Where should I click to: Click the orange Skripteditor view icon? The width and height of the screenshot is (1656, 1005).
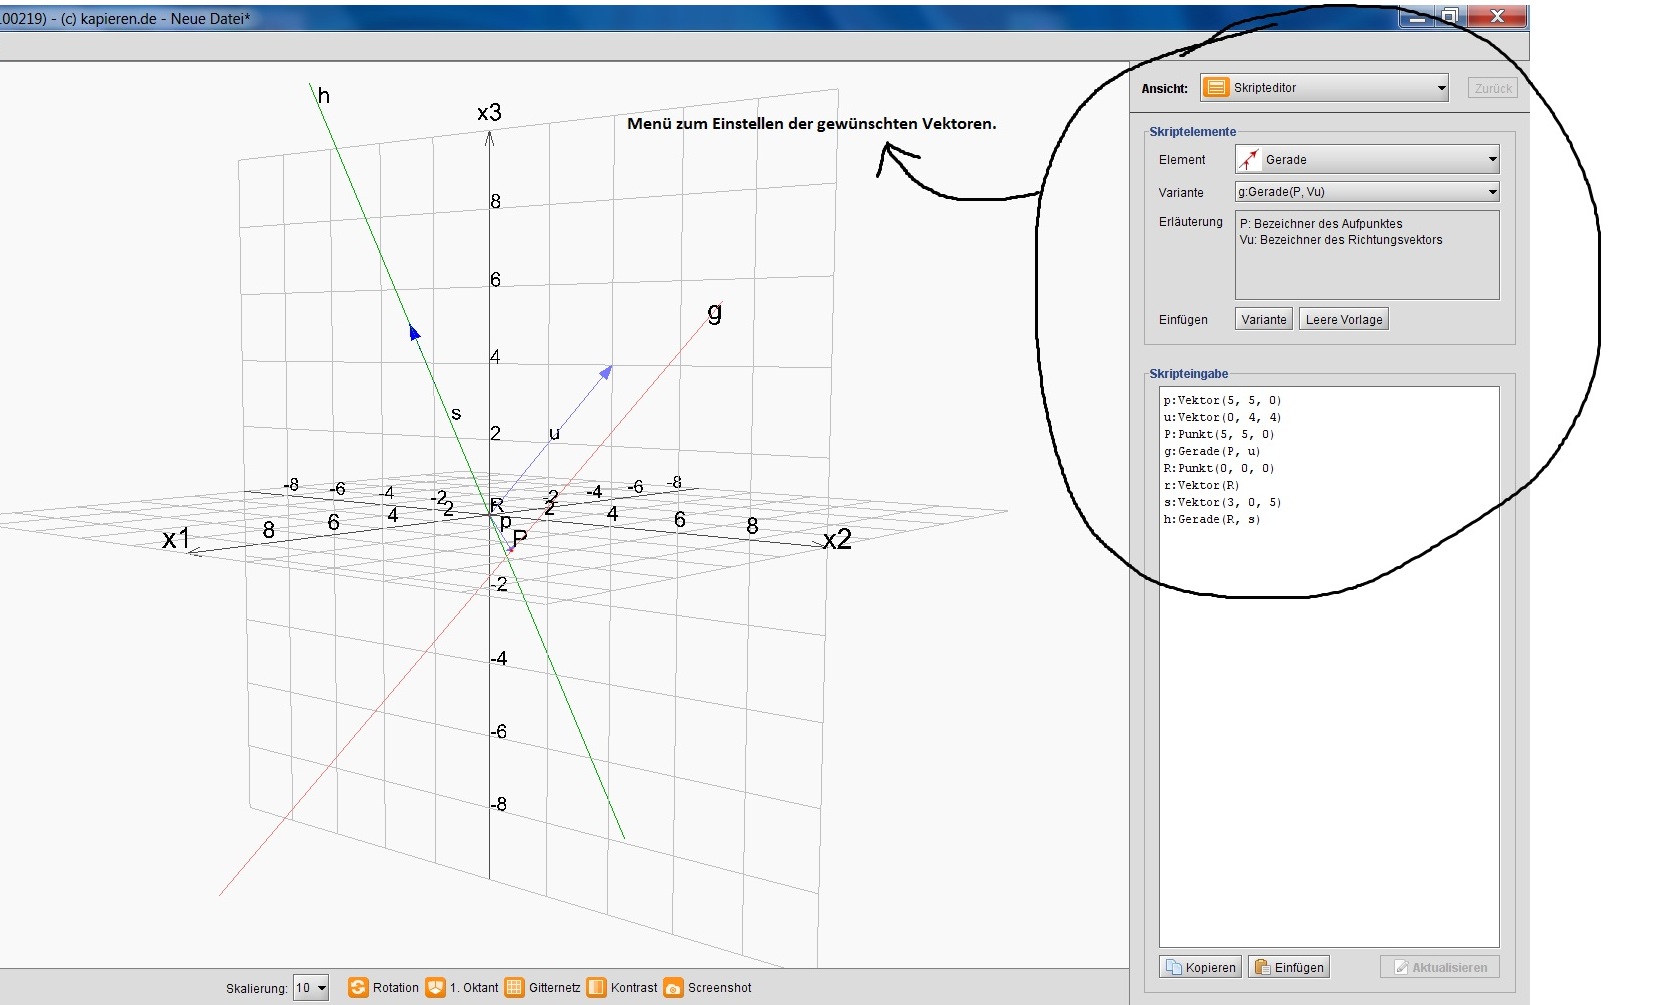tap(1215, 88)
